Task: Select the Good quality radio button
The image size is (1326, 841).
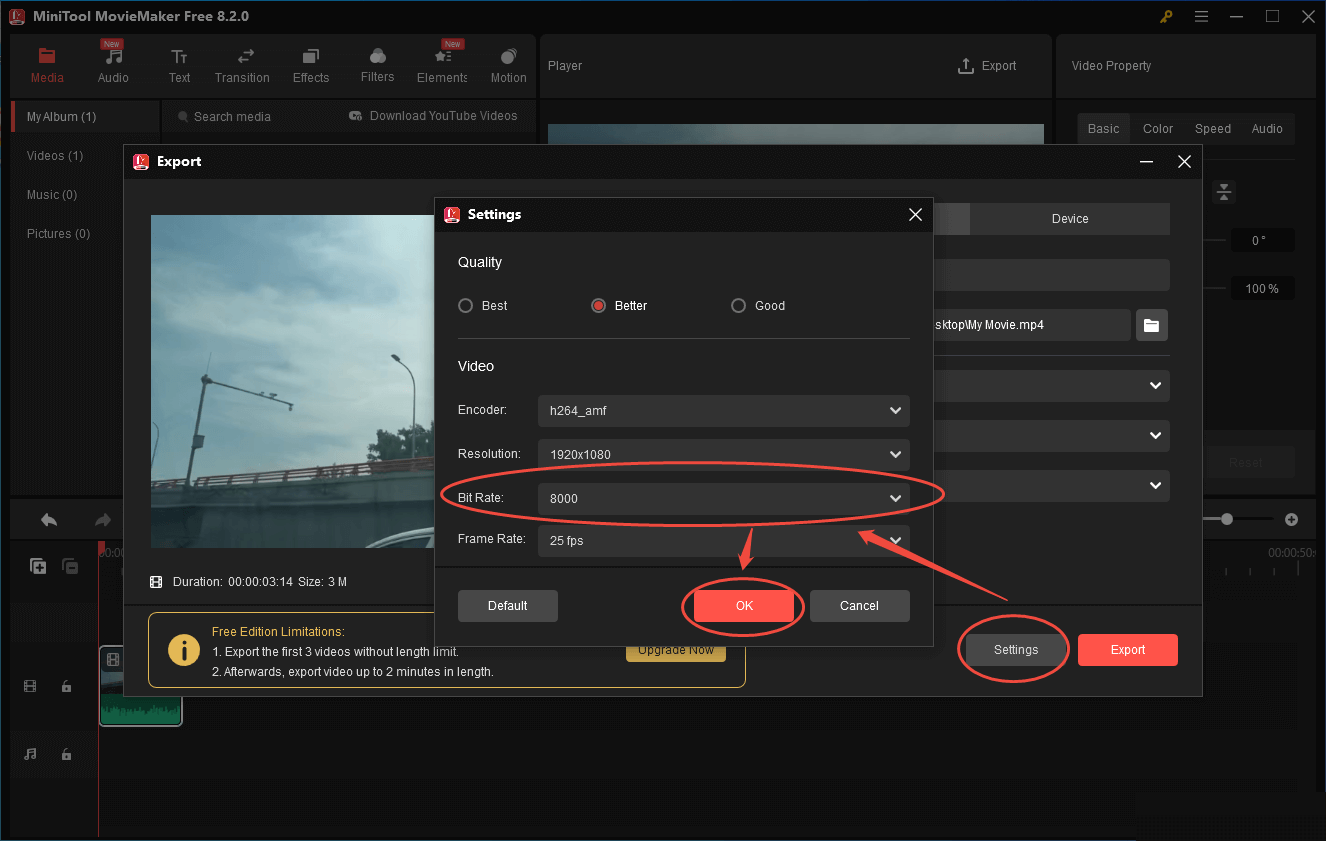Action: [738, 306]
